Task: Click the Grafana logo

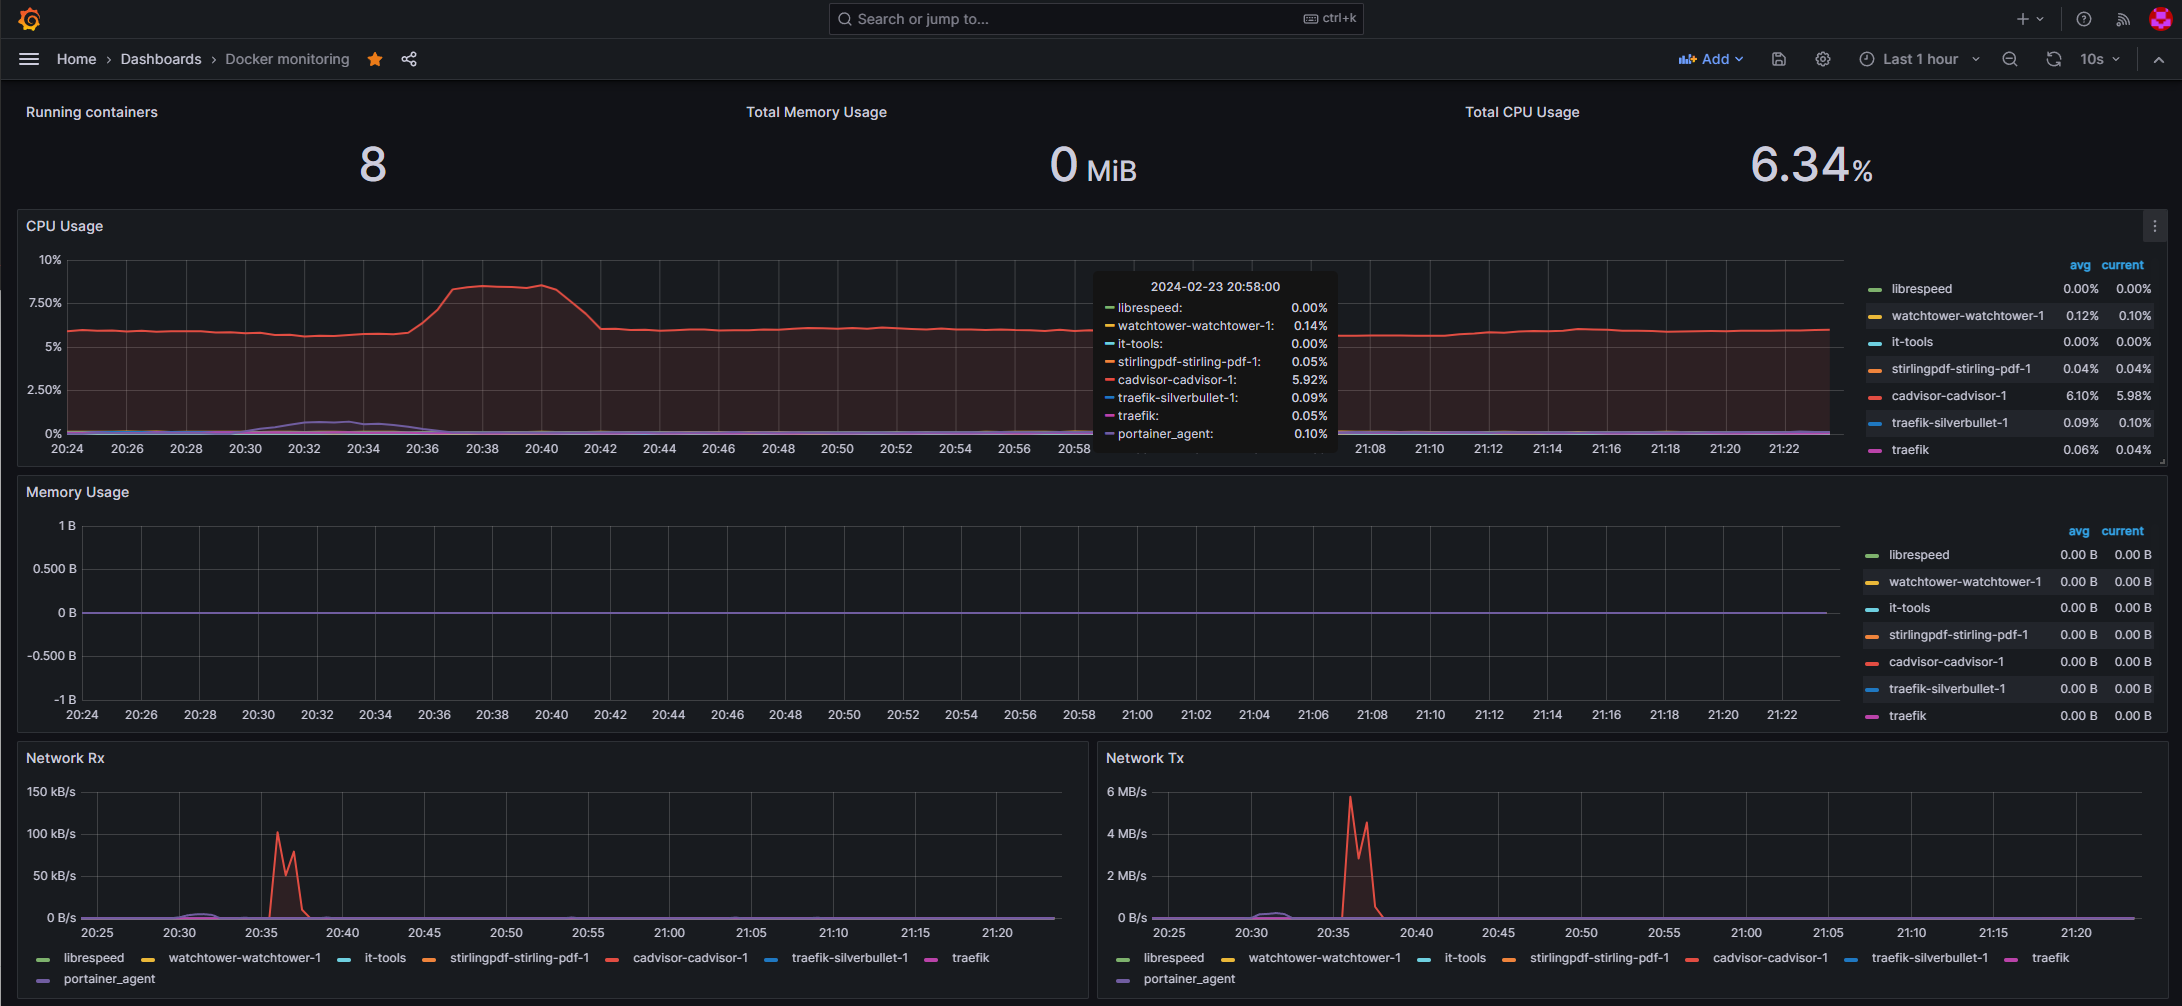Action: (29, 18)
